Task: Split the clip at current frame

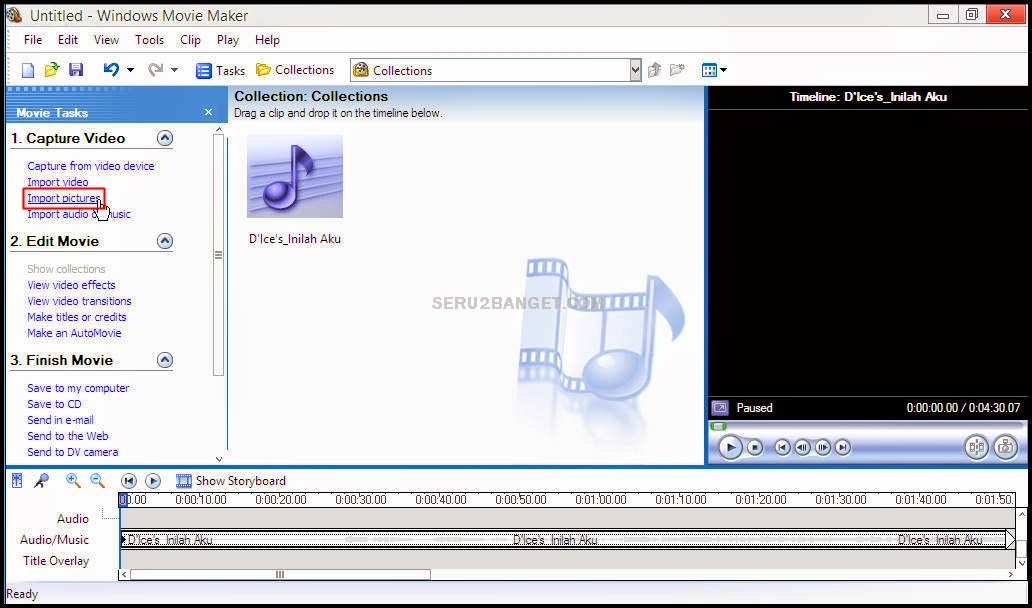Action: (x=977, y=447)
